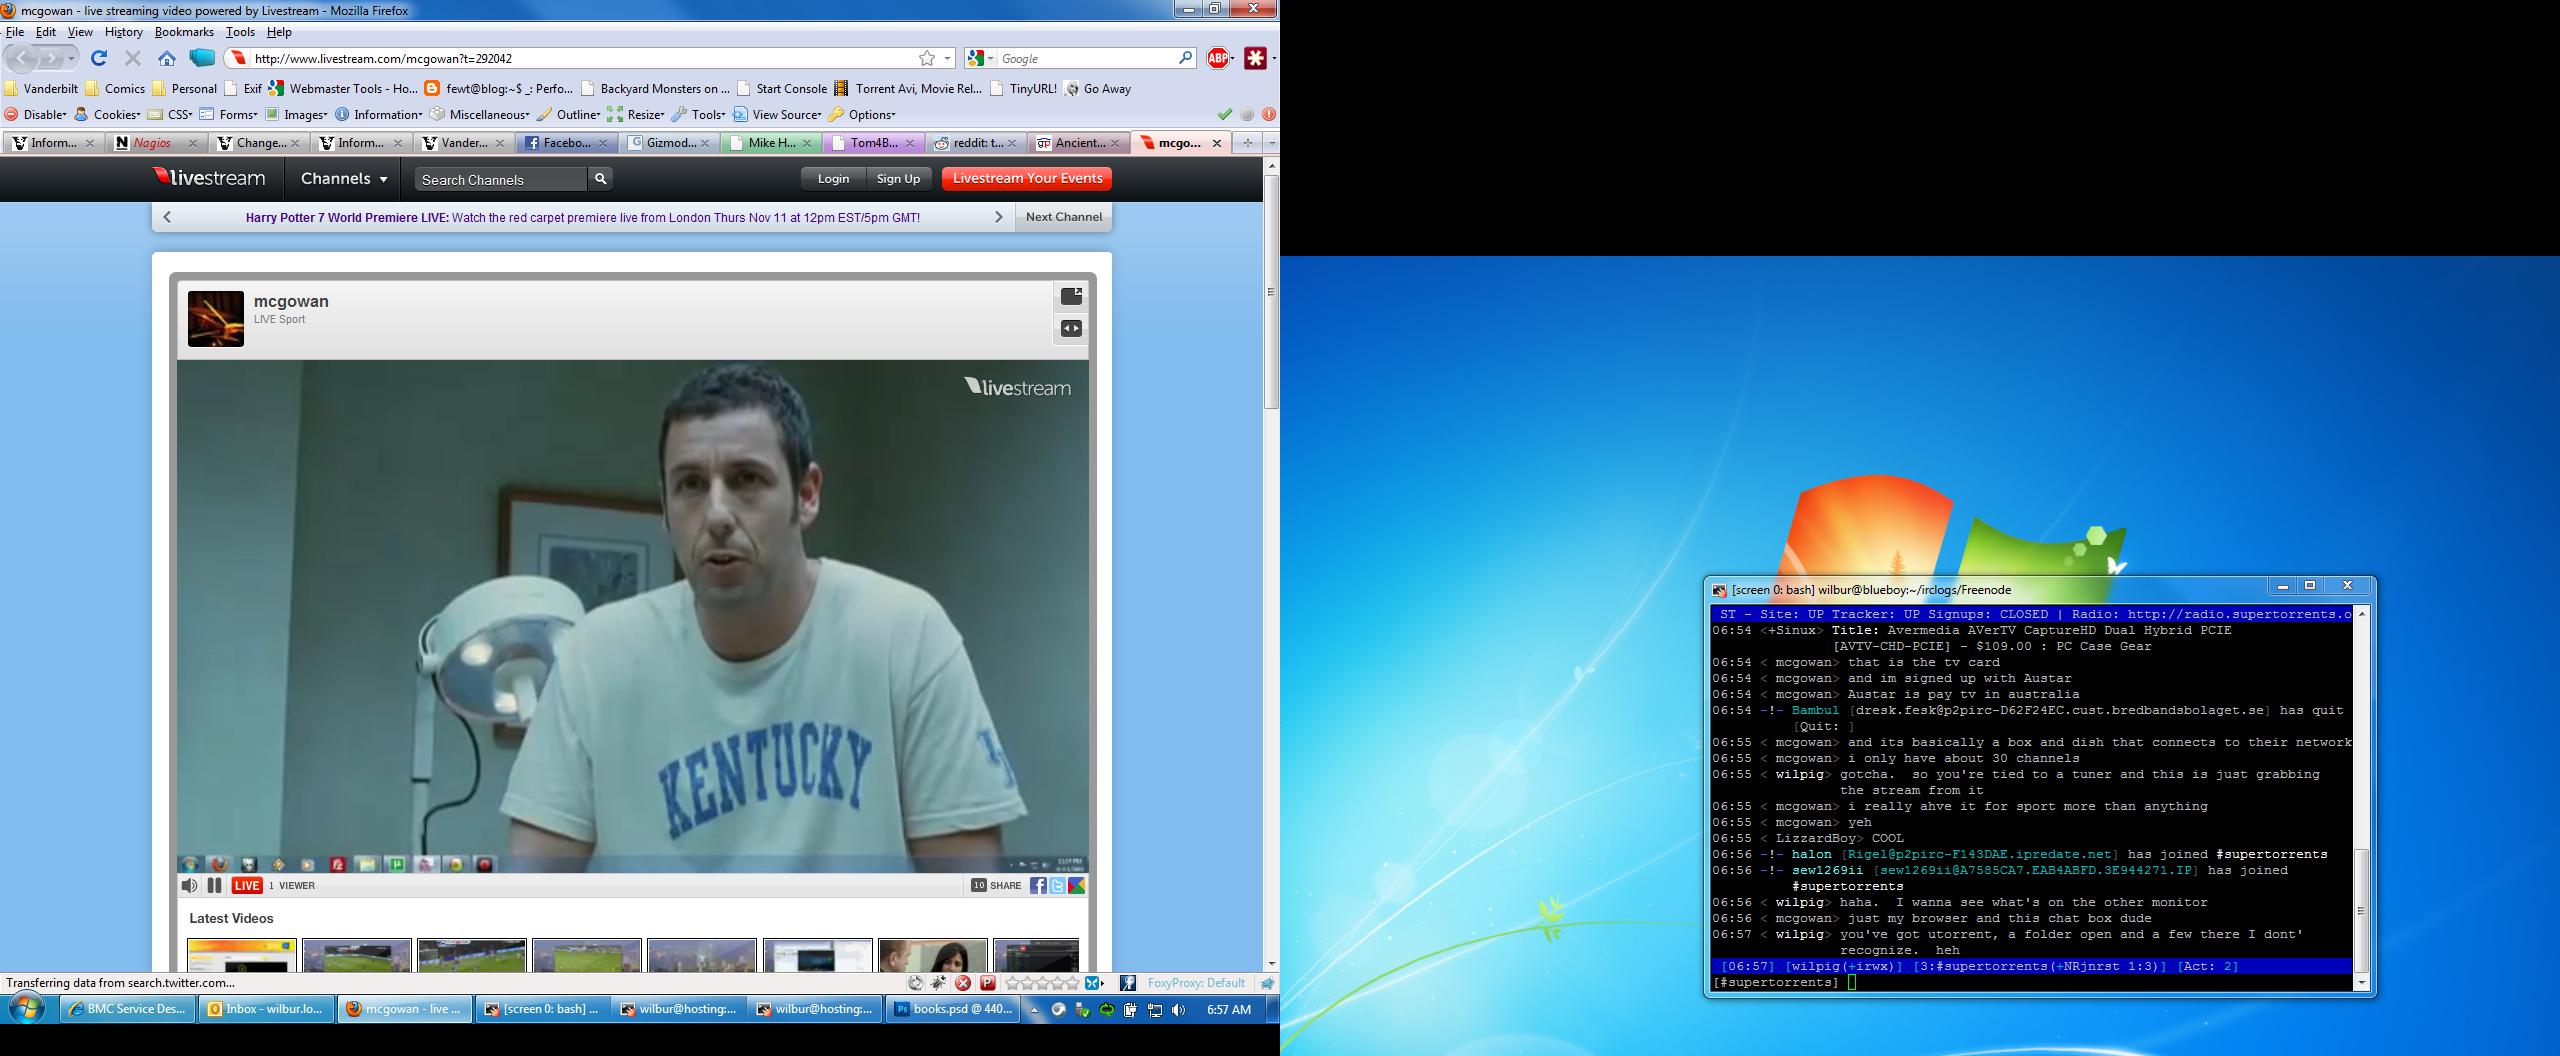
Task: Open the Latest Videos thumbnail with two people
Action: (x=932, y=955)
